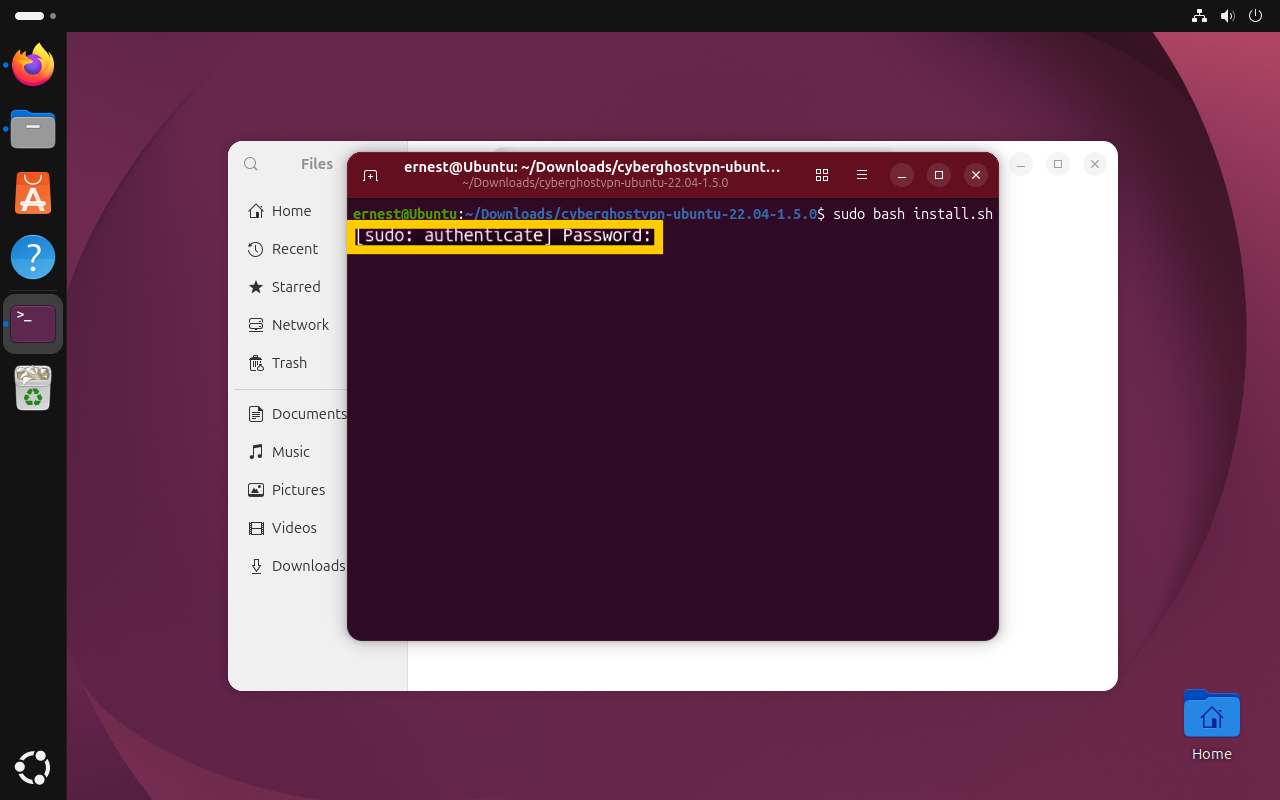The width and height of the screenshot is (1280, 800).
Task: Click the network status icon in the top bar
Action: (1199, 16)
